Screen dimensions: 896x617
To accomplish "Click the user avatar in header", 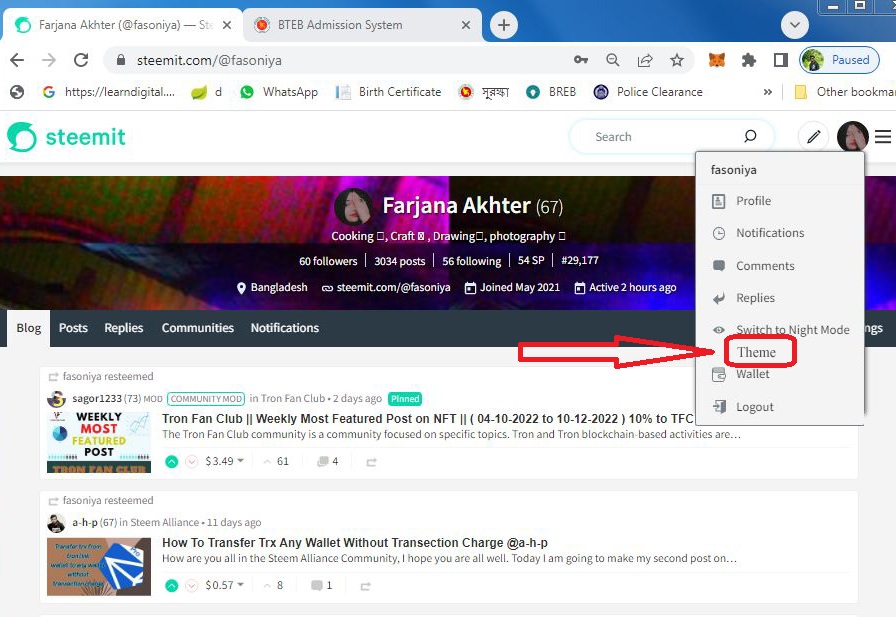I will click(x=853, y=137).
